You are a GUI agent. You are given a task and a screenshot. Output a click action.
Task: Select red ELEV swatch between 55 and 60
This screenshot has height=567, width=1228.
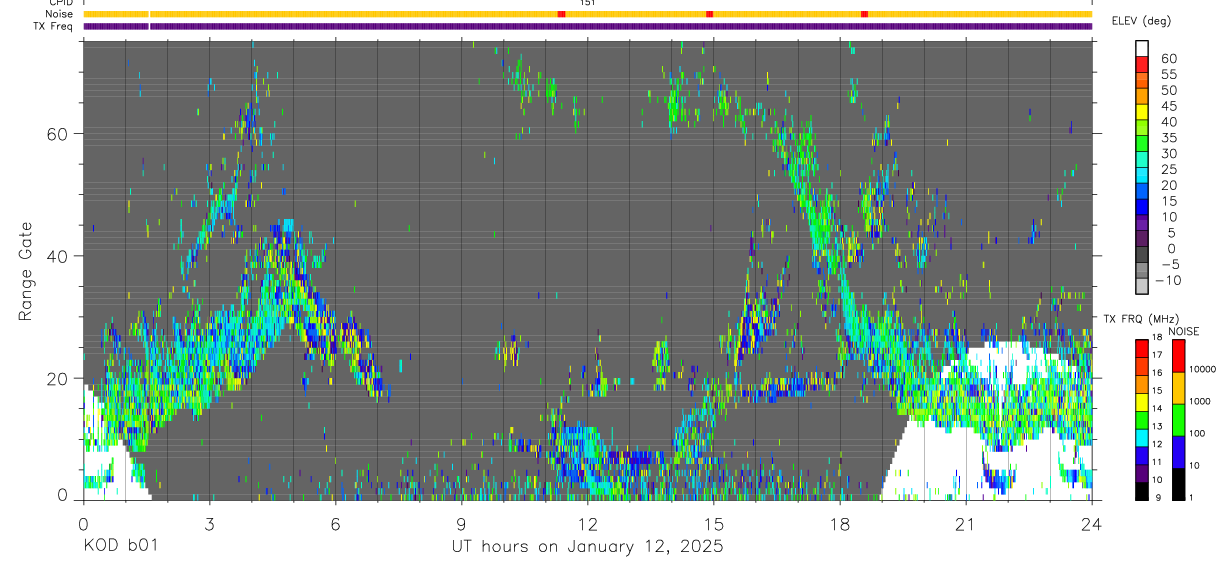coord(1142,65)
